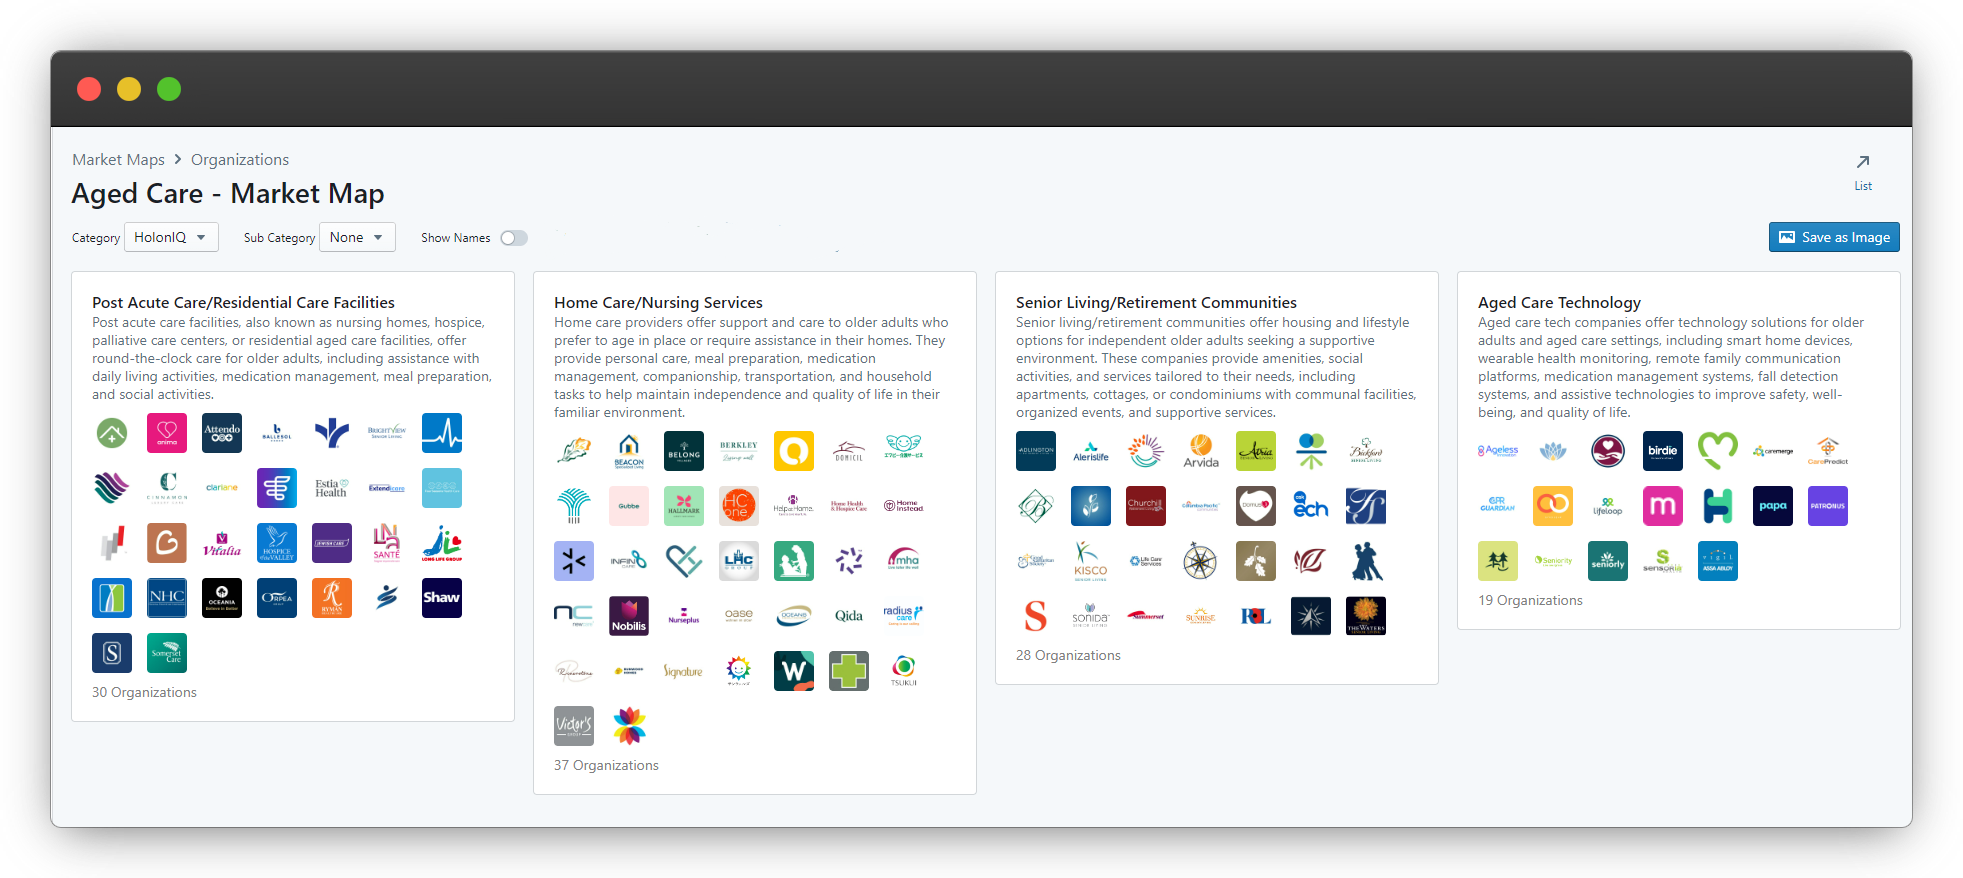The height and width of the screenshot is (878, 1963).
Task: Open the papa logo tile
Action: [1773, 506]
